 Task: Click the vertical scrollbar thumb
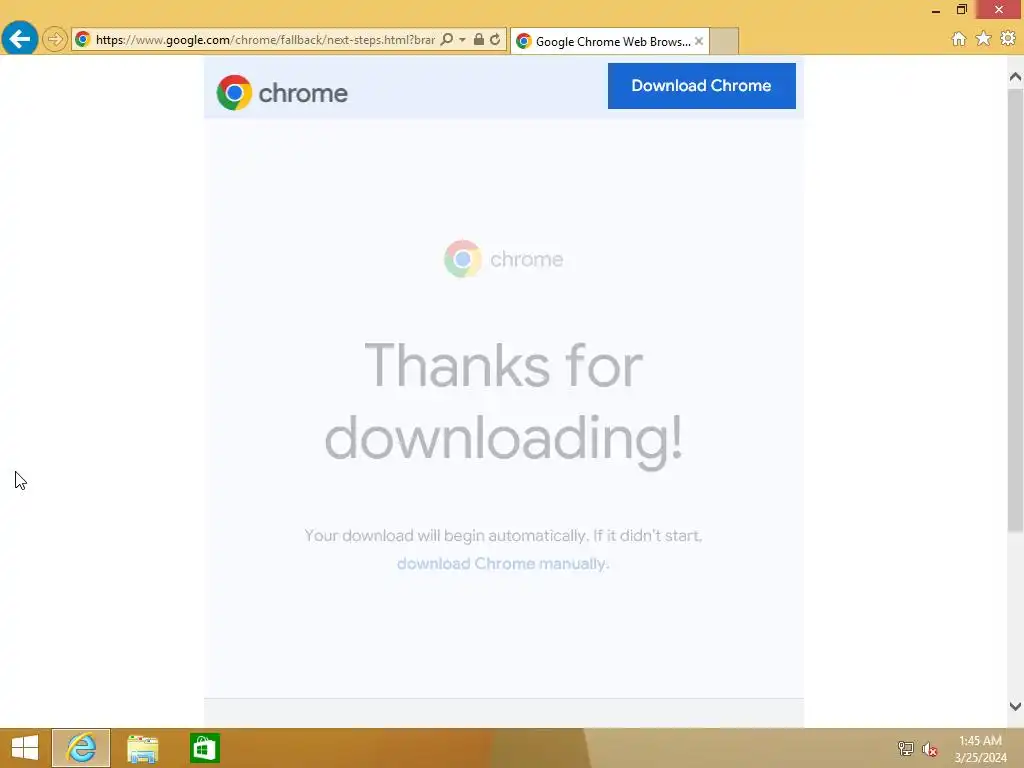1015,310
